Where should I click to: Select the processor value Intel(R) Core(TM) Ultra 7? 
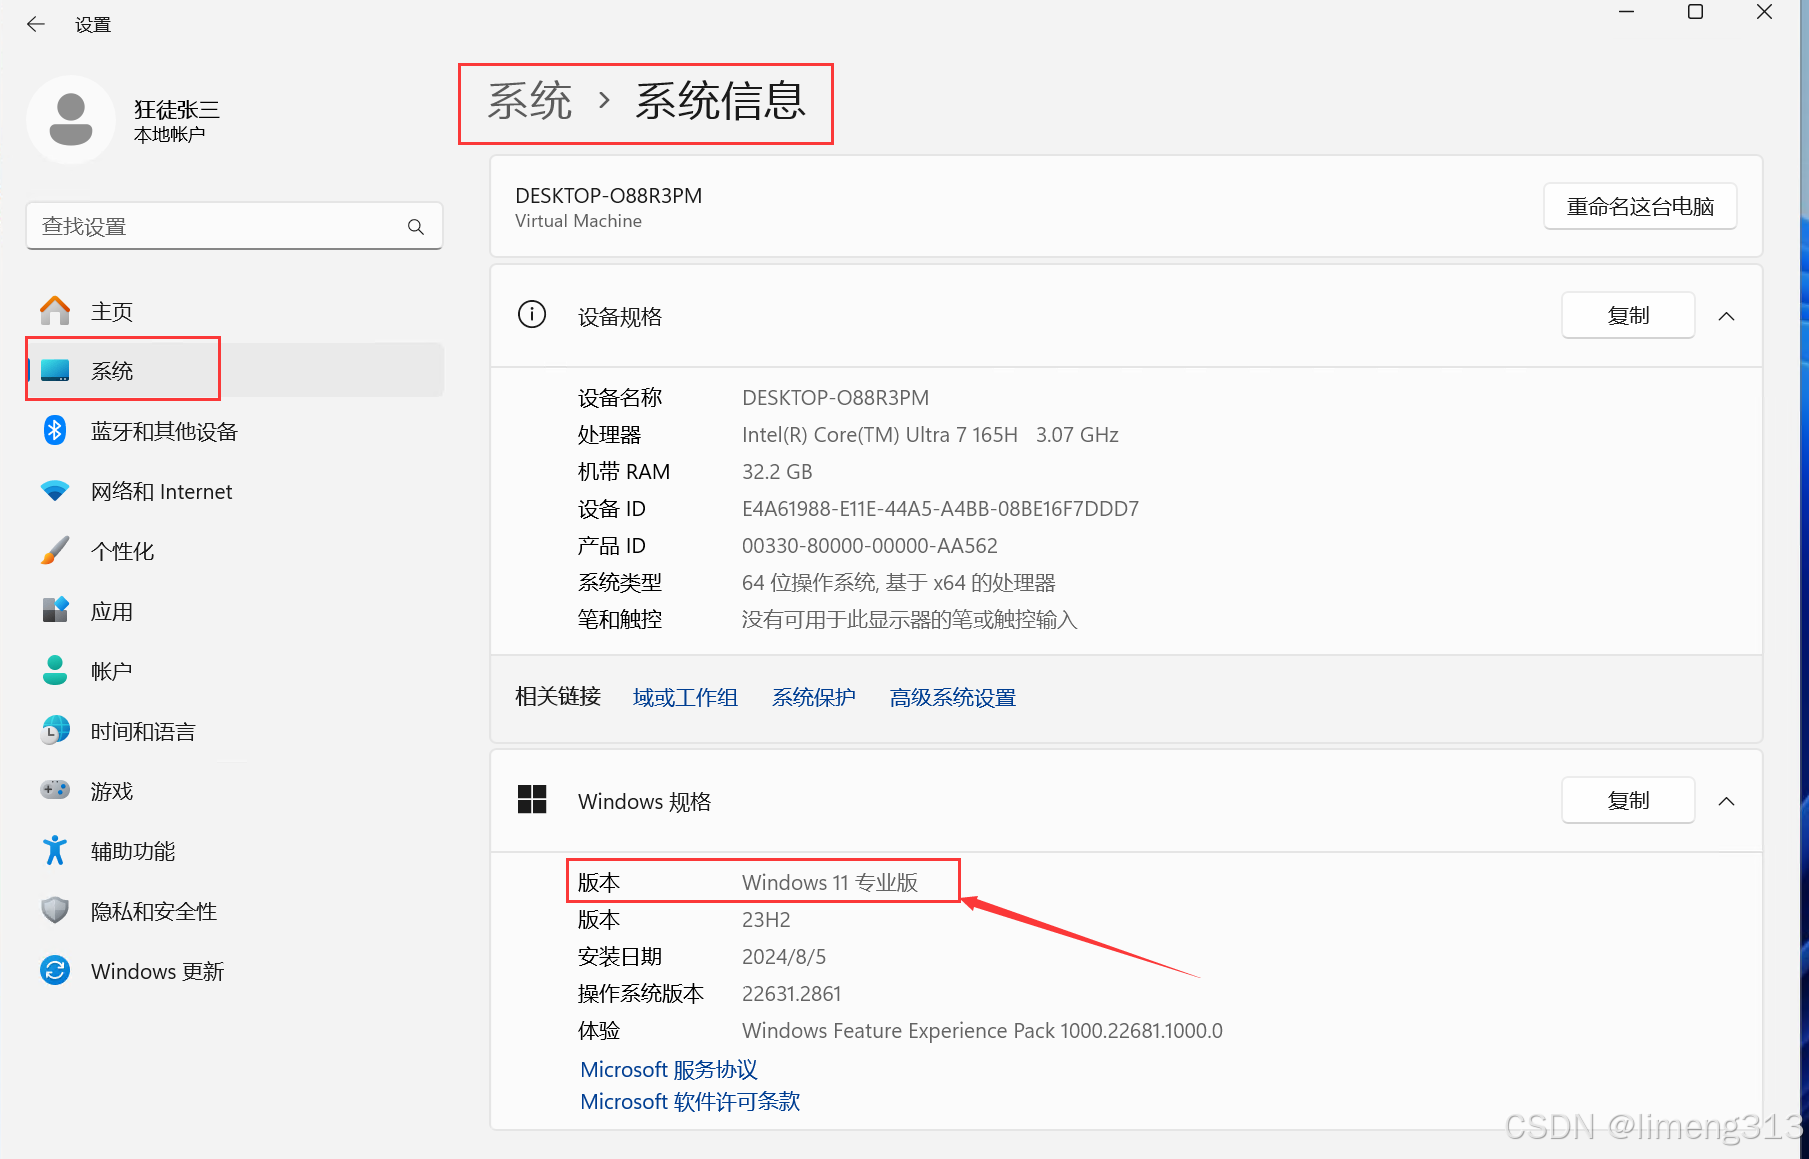[930, 435]
